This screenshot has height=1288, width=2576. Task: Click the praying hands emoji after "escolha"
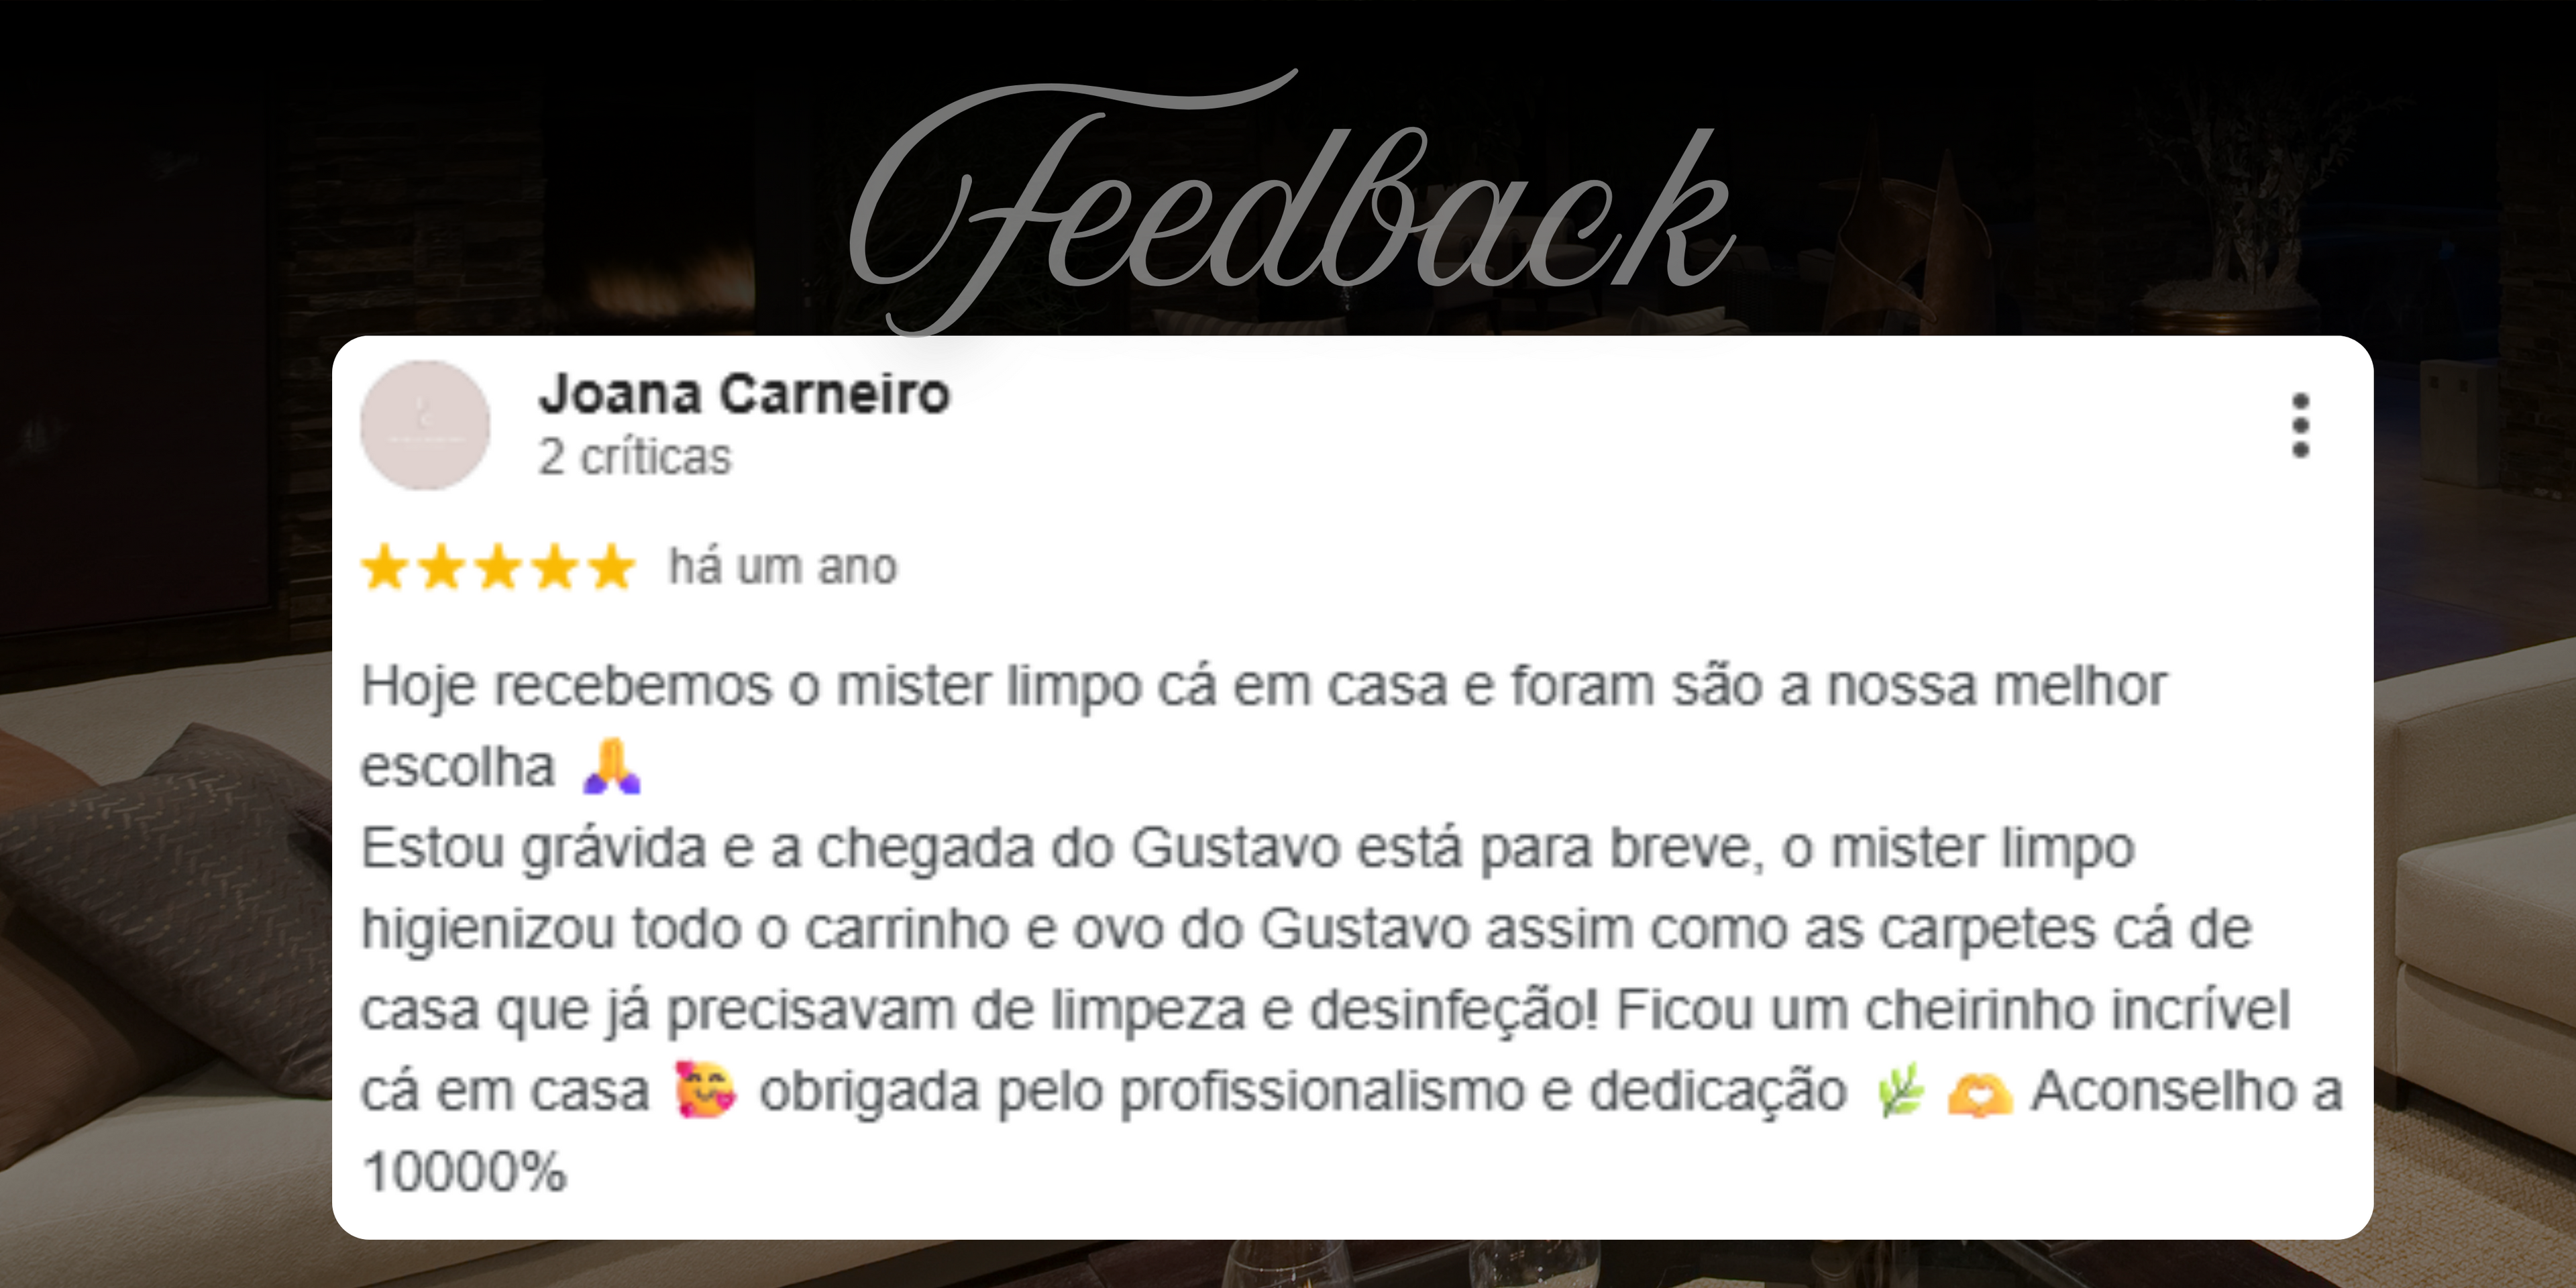[612, 766]
